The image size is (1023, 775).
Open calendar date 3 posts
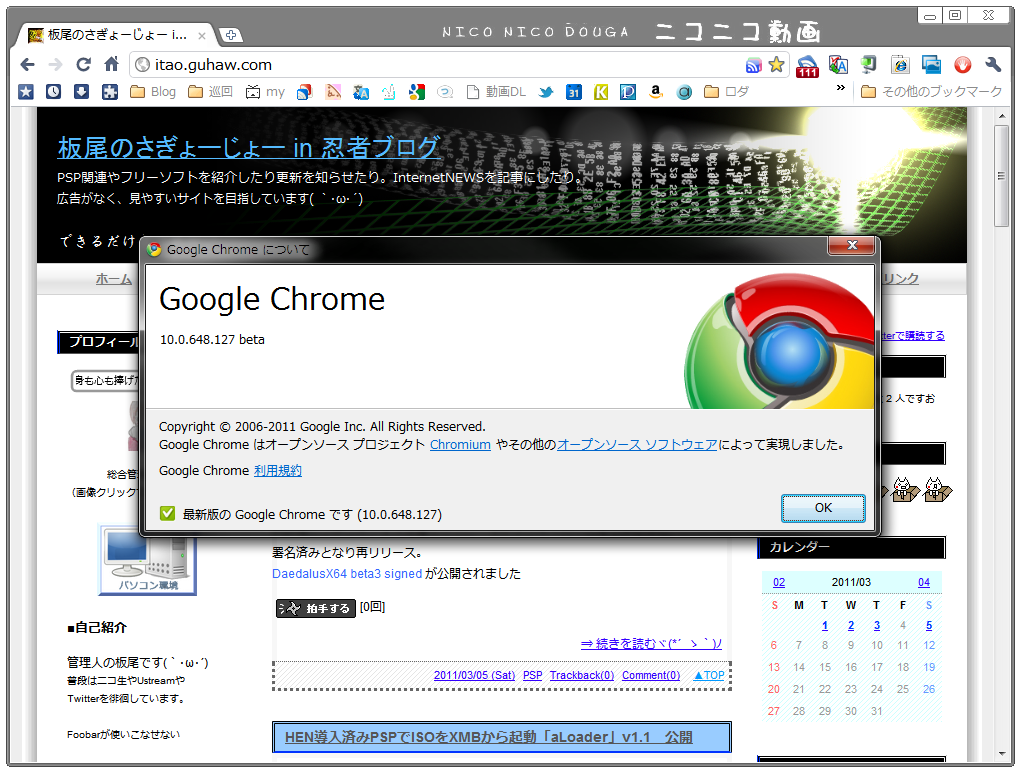coord(877,626)
